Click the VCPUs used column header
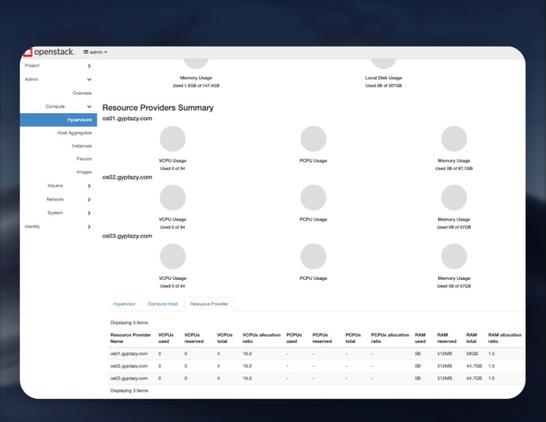546x422 pixels. point(166,338)
